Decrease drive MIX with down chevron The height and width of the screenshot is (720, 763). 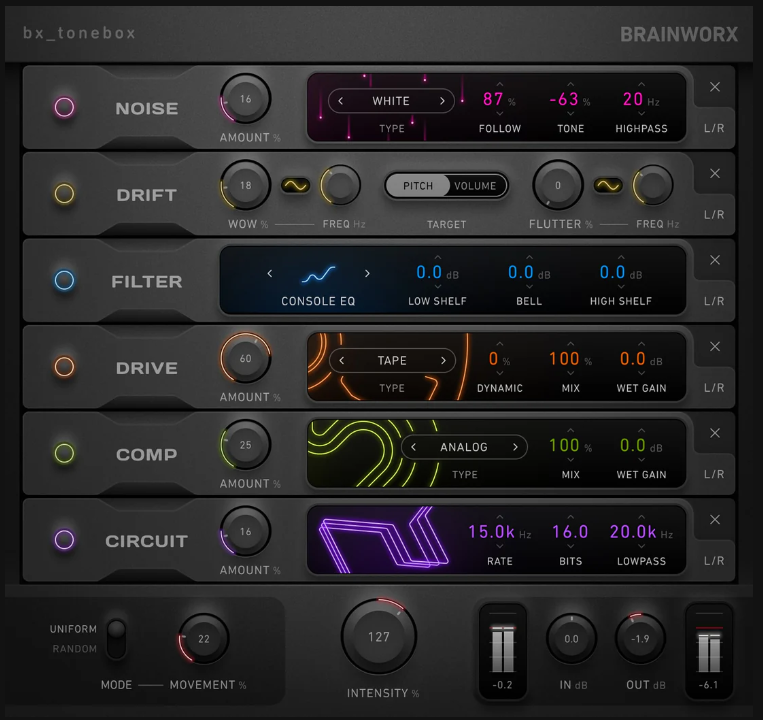click(x=571, y=373)
